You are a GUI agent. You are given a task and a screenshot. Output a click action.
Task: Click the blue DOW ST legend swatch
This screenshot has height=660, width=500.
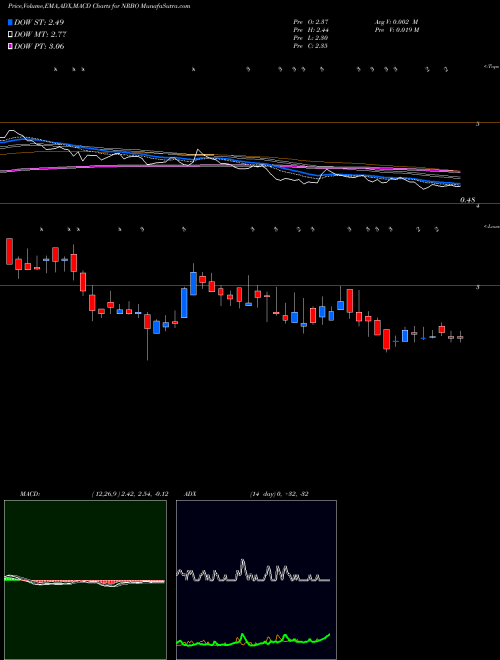click(x=11, y=22)
